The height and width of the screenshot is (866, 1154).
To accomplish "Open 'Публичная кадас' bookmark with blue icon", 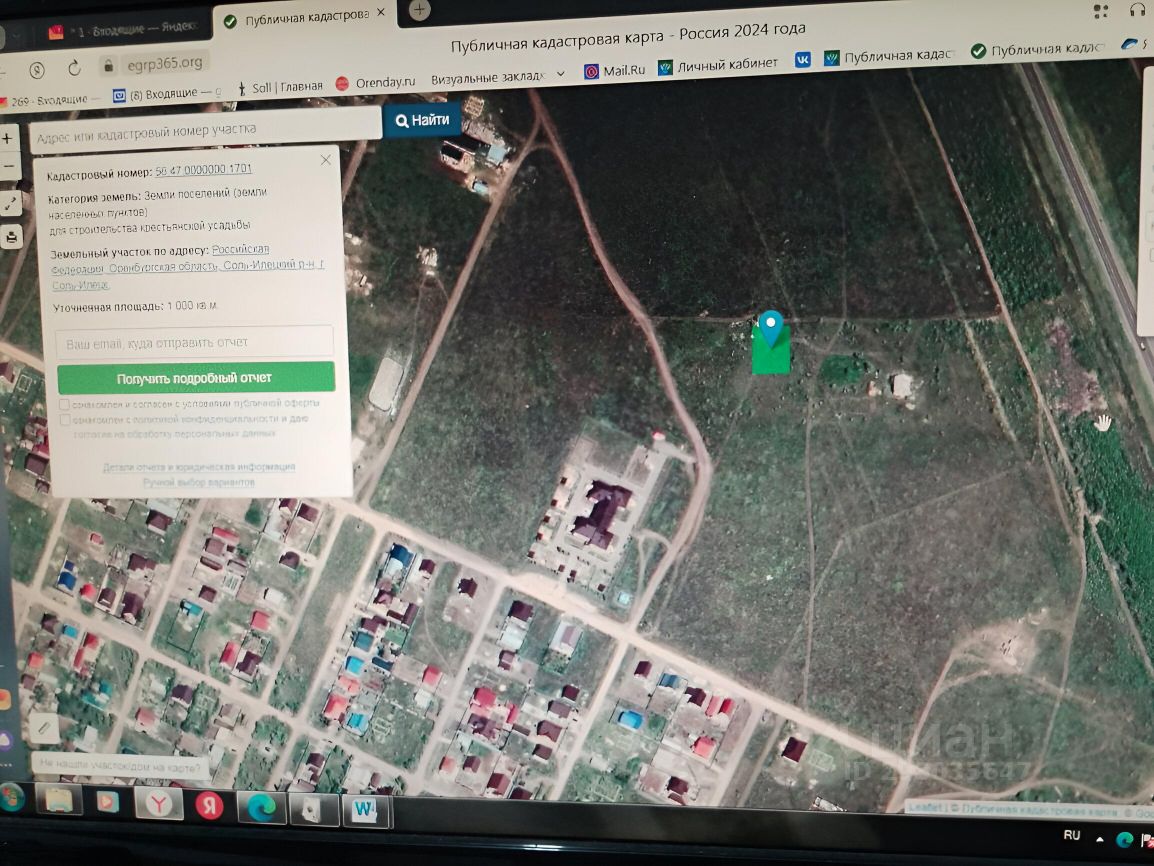I will click(x=889, y=57).
